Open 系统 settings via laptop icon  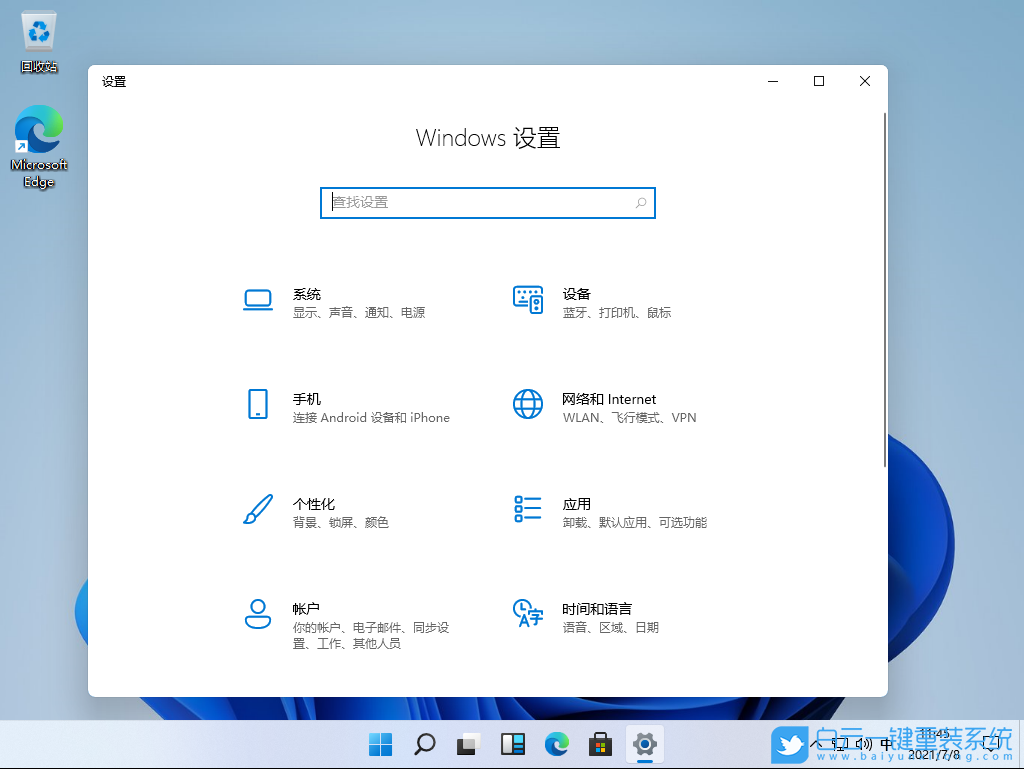click(257, 300)
